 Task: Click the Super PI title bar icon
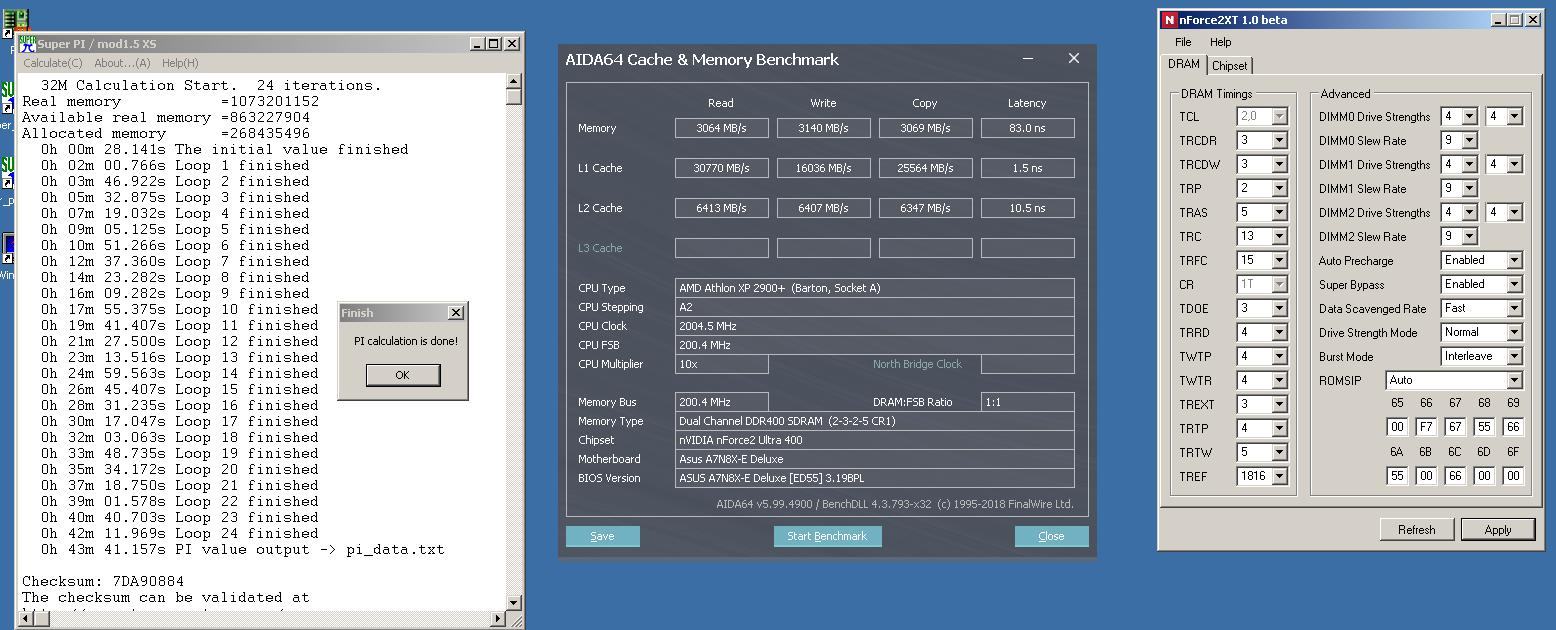[x=29, y=43]
